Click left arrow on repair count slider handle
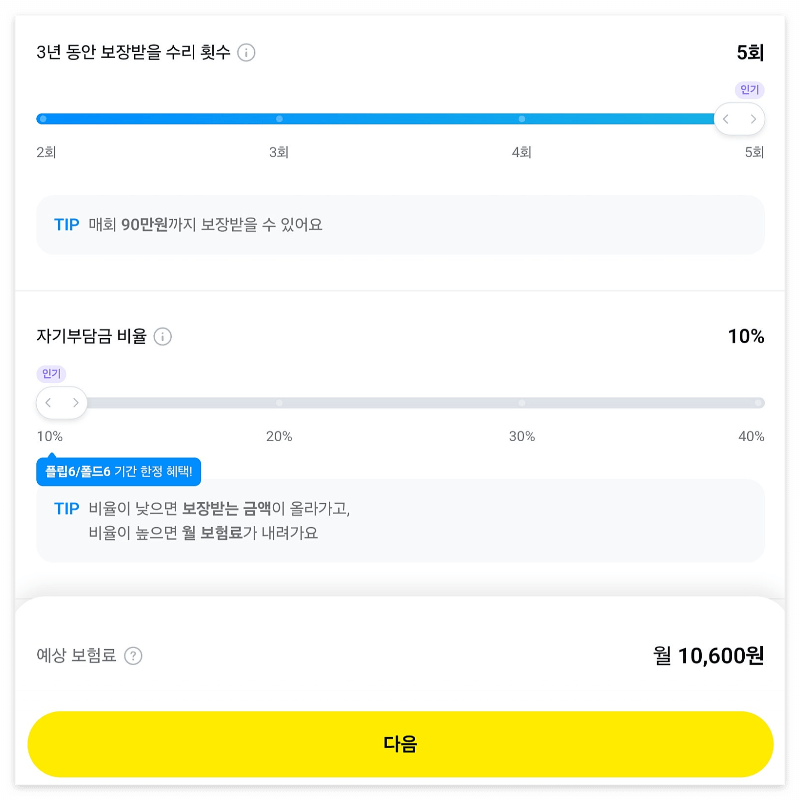The width and height of the screenshot is (800, 800). click(726, 118)
